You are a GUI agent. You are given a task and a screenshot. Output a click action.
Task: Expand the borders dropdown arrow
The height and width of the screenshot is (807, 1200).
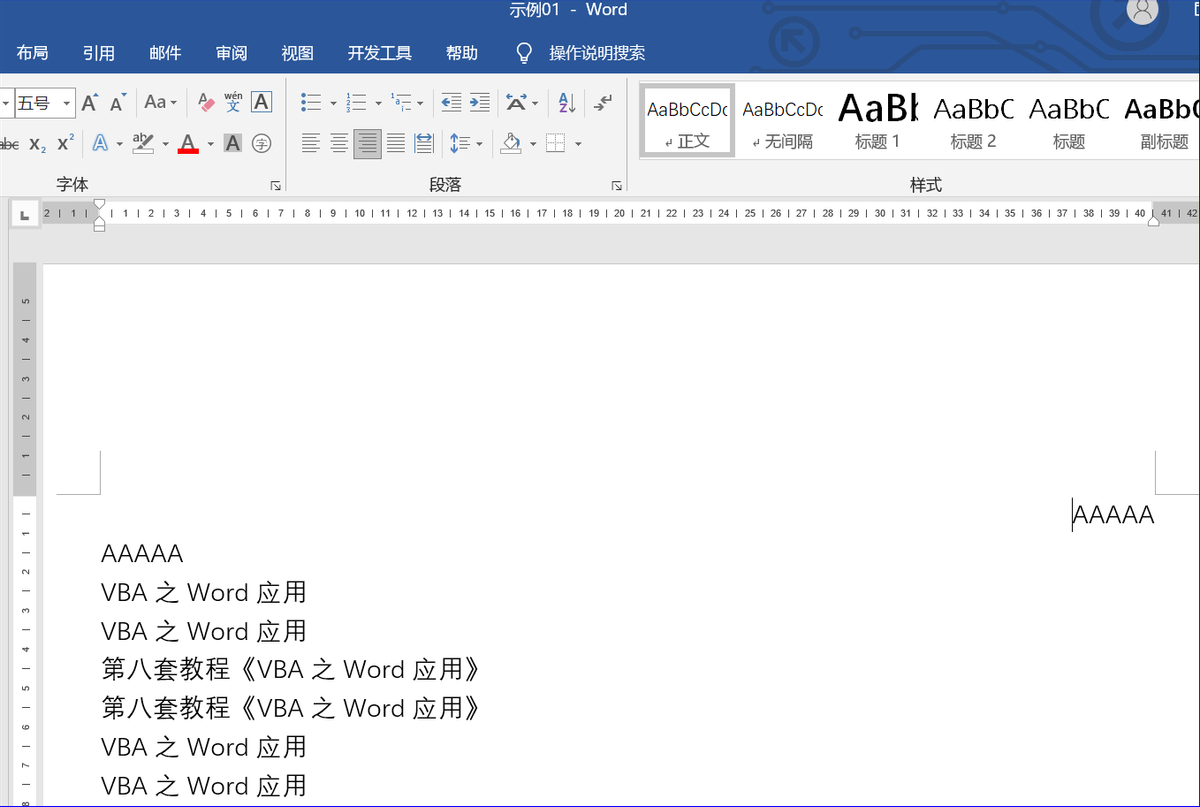(x=576, y=145)
